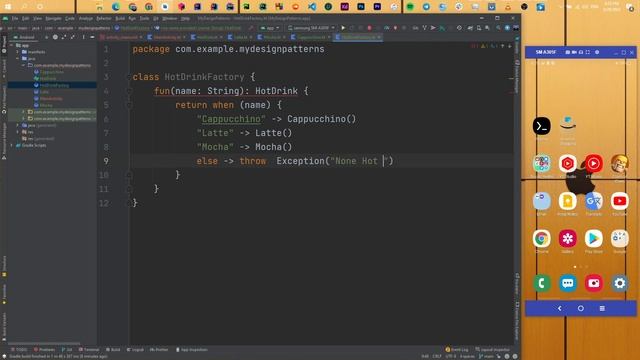Open the Terminal app on phone mirror
This screenshot has width=640, height=360.
coord(542,127)
